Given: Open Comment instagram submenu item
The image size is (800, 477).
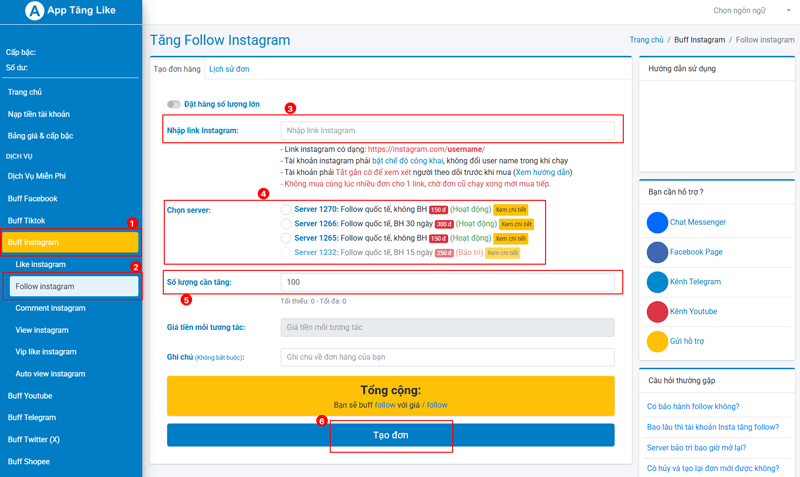Looking at the screenshot, I should (x=50, y=308).
